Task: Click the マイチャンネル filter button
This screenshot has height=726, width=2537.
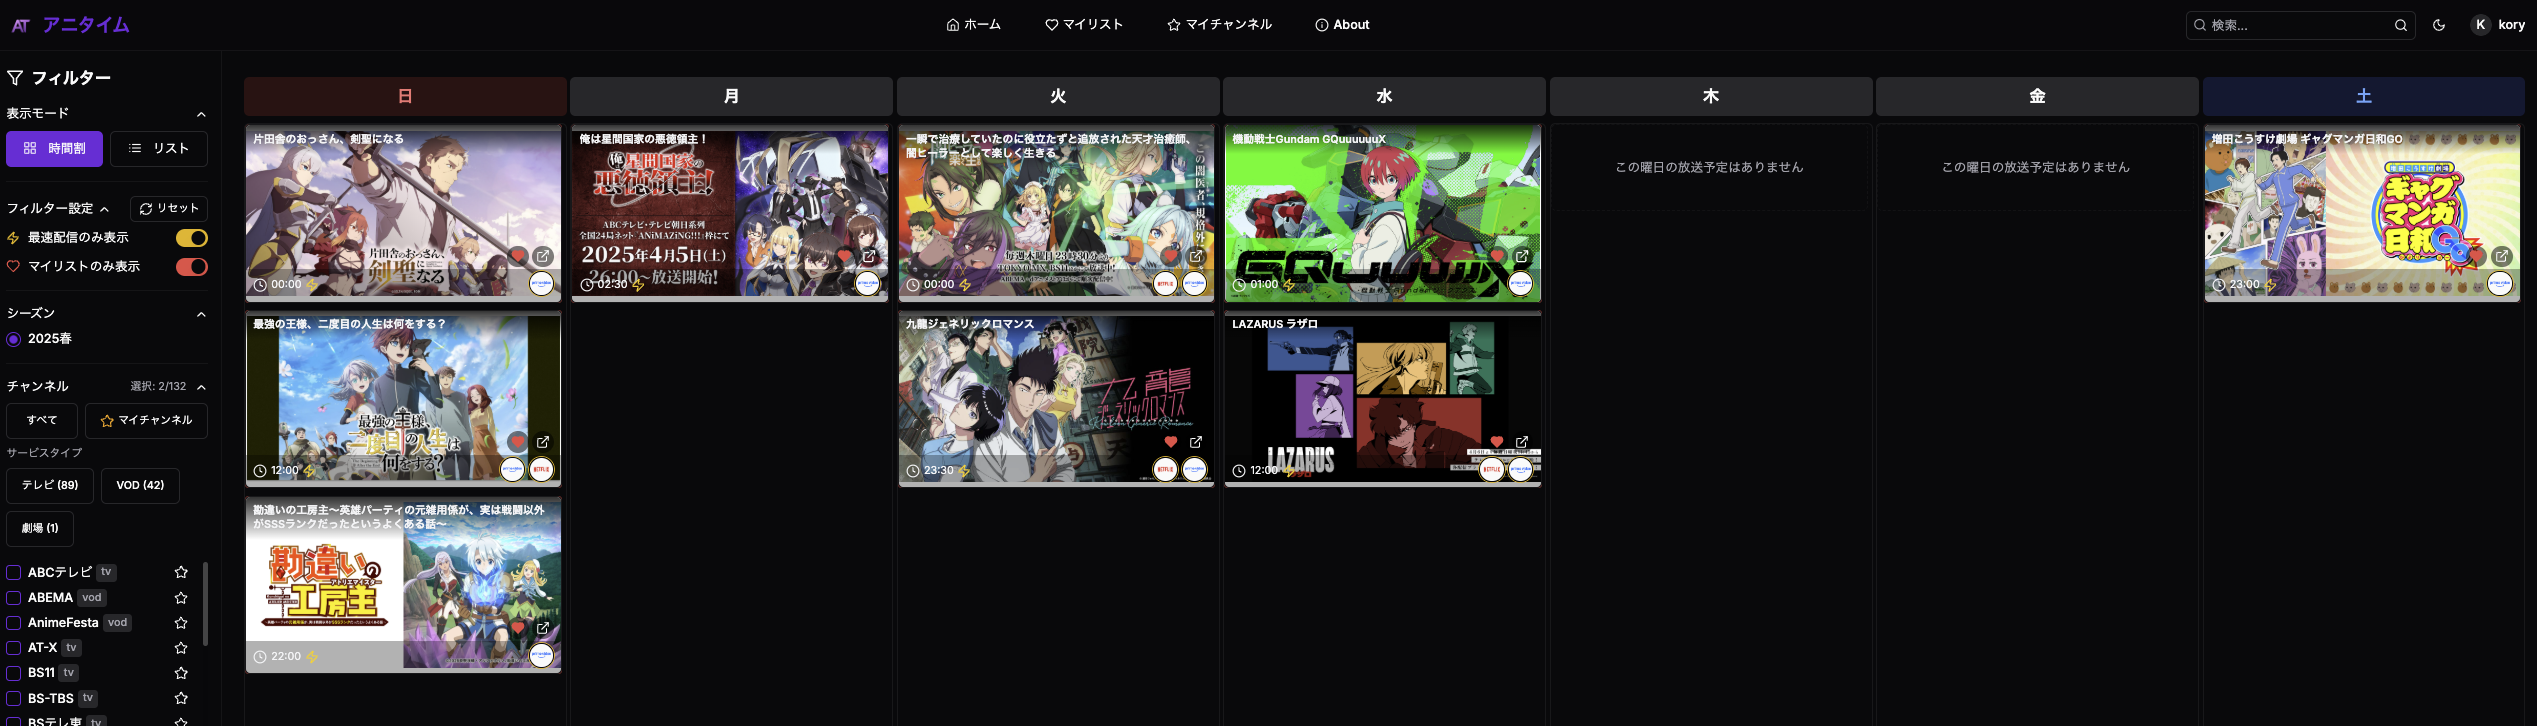Action: point(146,421)
